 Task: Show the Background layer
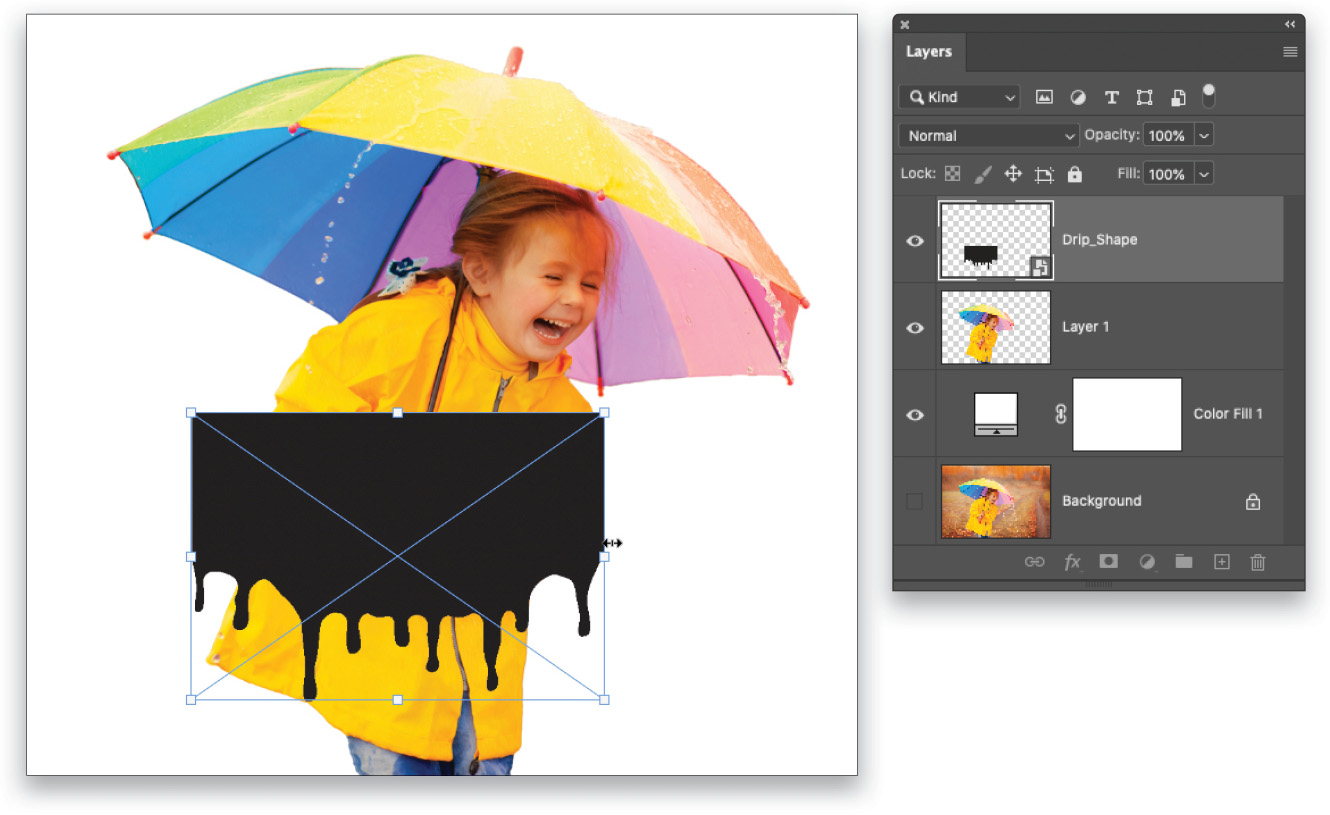tap(914, 501)
